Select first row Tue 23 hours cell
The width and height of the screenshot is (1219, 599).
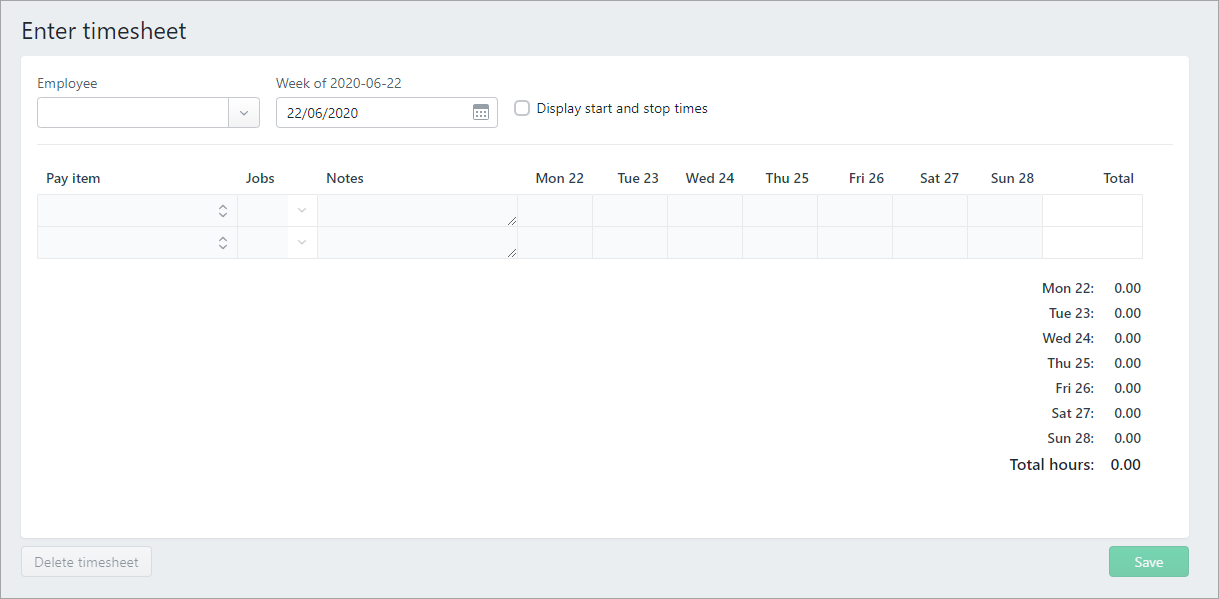click(630, 211)
